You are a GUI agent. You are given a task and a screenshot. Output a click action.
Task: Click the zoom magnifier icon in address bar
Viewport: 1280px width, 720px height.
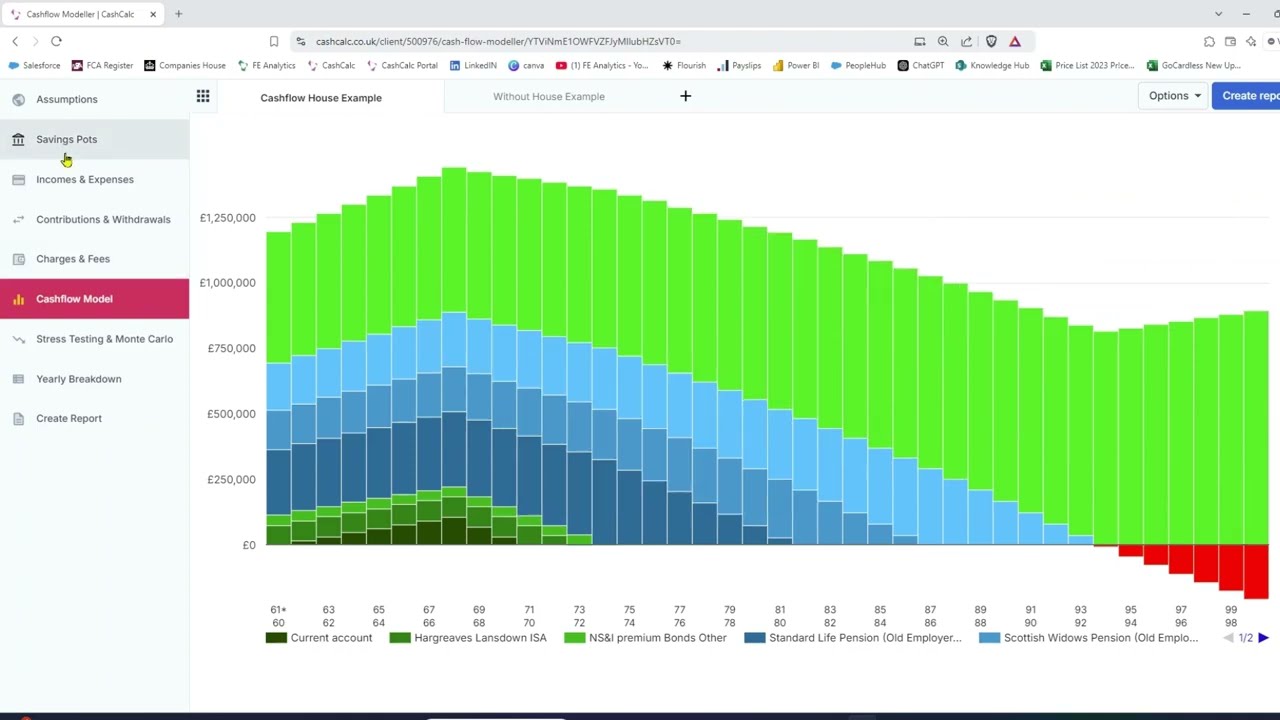(x=943, y=41)
